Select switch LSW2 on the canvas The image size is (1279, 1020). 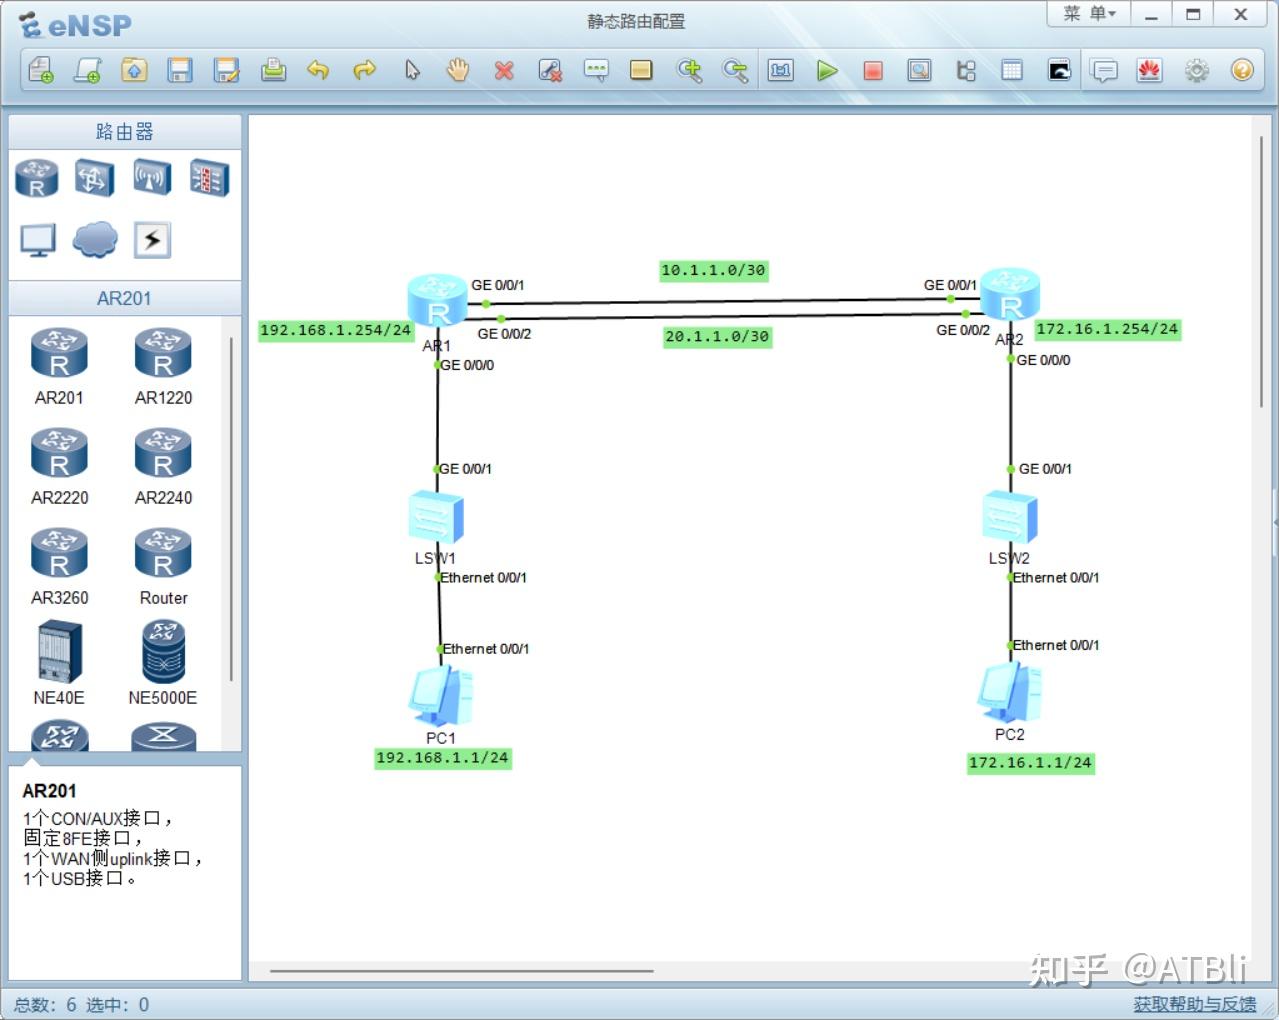click(1010, 517)
